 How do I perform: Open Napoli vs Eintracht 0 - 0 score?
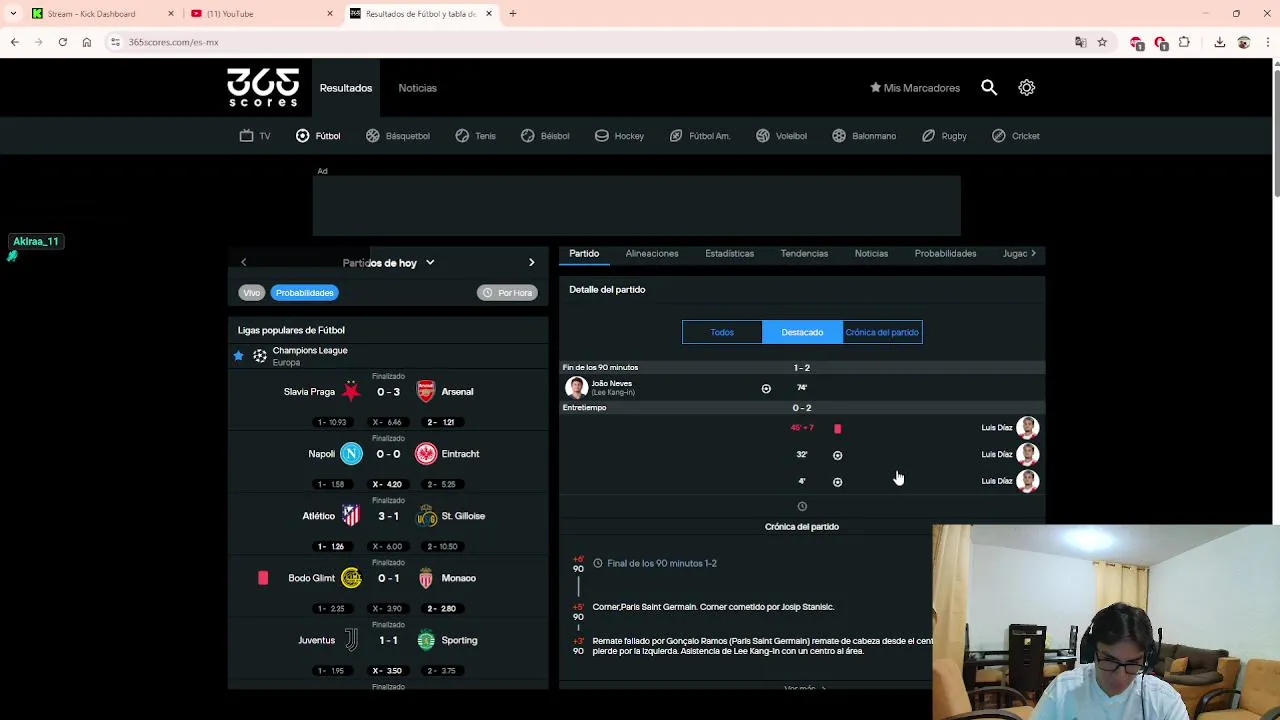(x=388, y=454)
